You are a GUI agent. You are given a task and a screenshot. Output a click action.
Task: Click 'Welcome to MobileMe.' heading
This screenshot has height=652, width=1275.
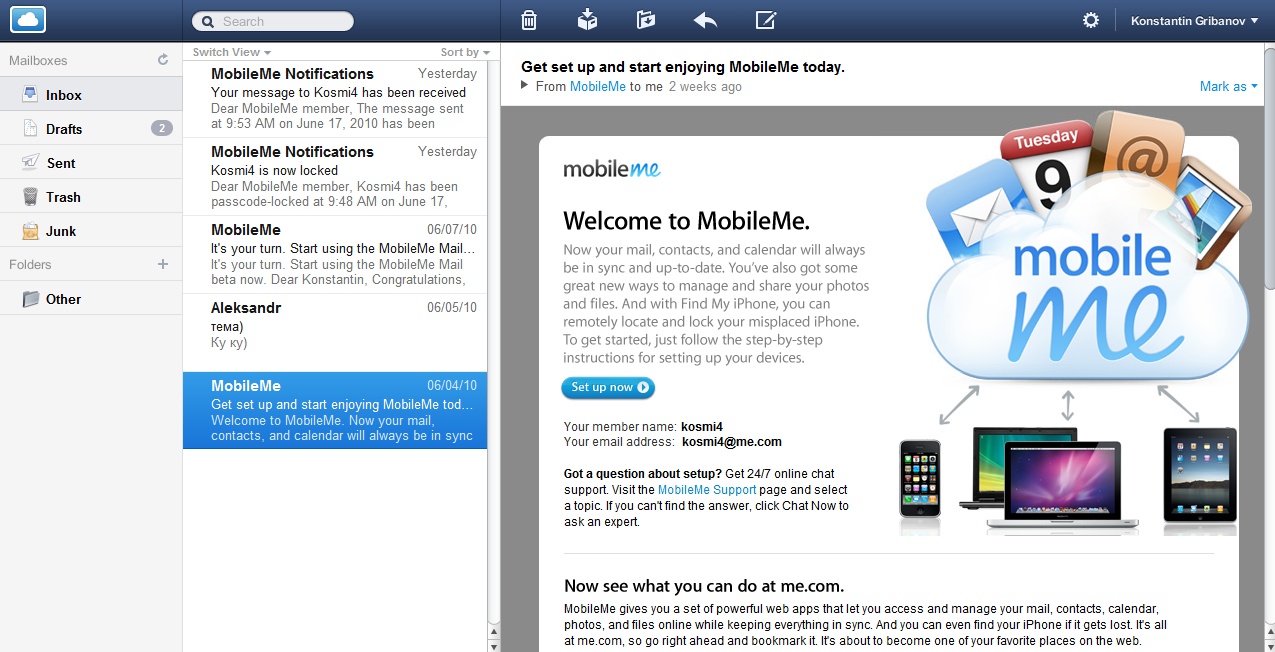[x=687, y=220]
